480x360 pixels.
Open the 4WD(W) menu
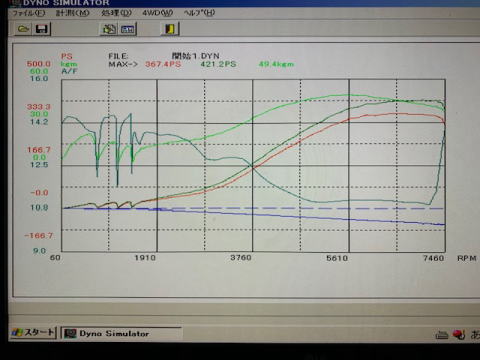[x=158, y=13]
